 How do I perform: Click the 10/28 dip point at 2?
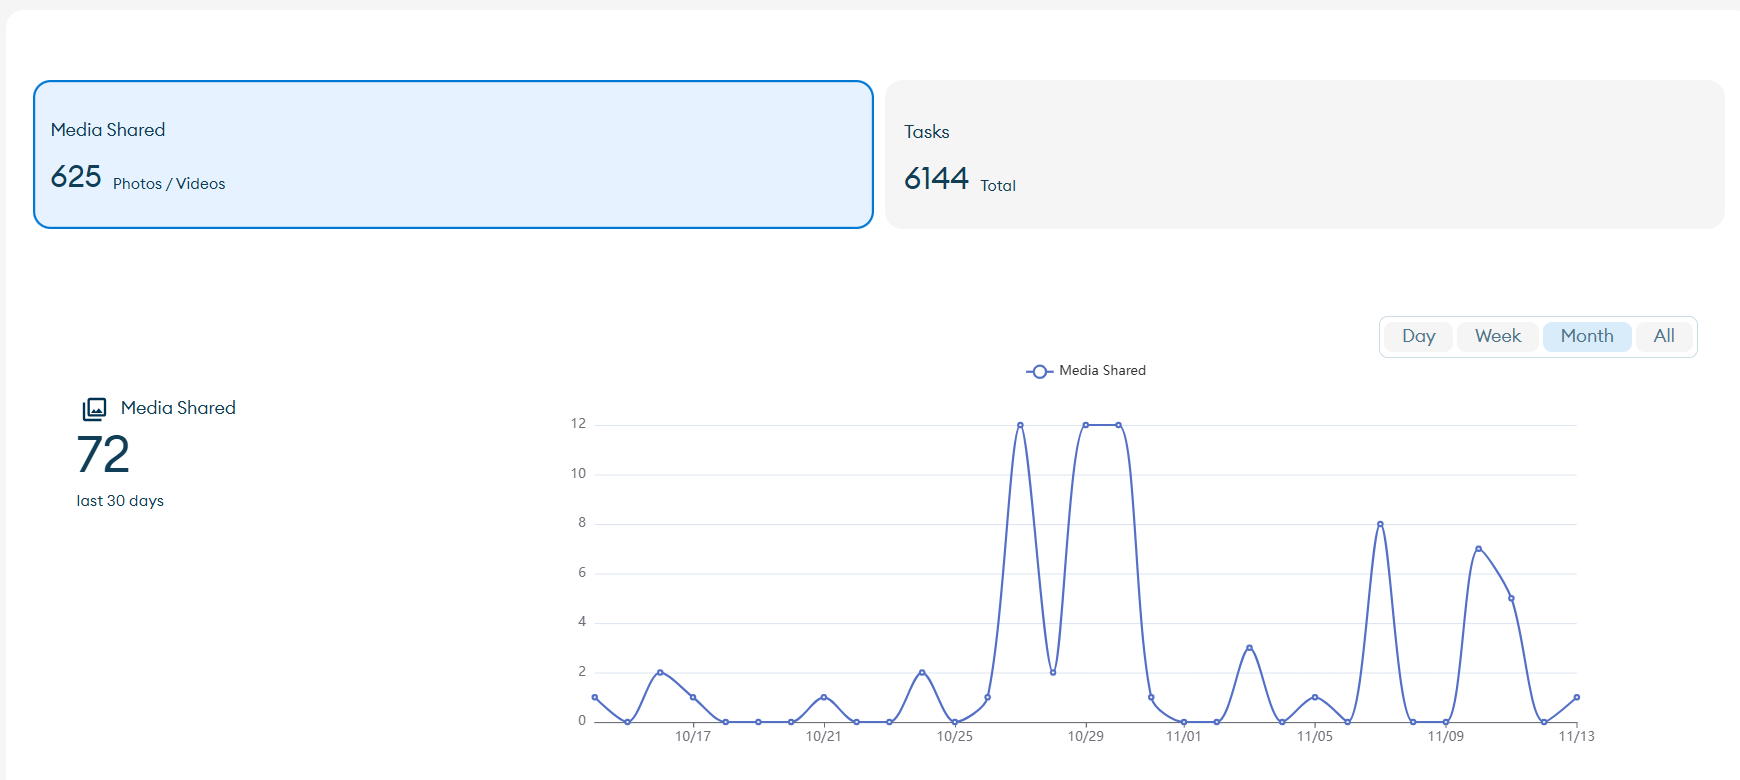pyautogui.click(x=1053, y=672)
